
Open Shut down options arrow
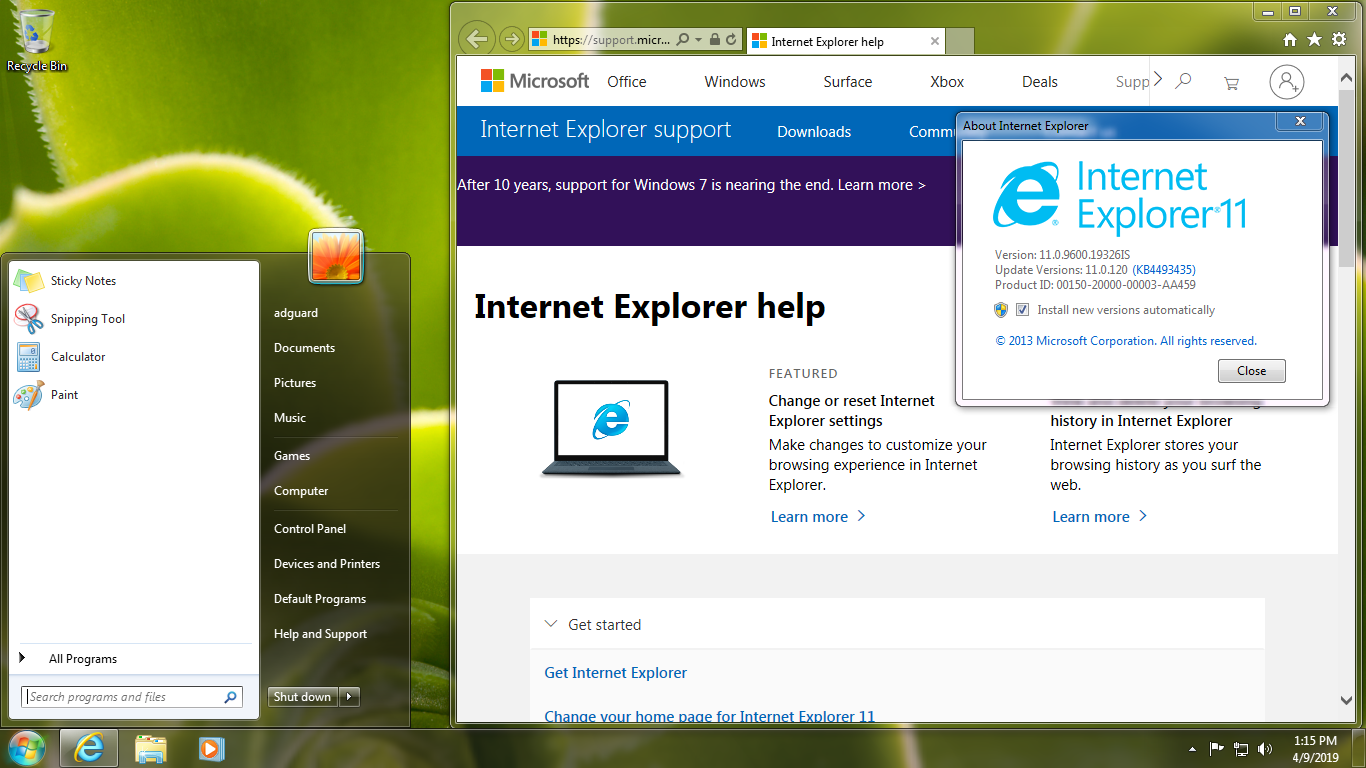pyautogui.click(x=349, y=697)
